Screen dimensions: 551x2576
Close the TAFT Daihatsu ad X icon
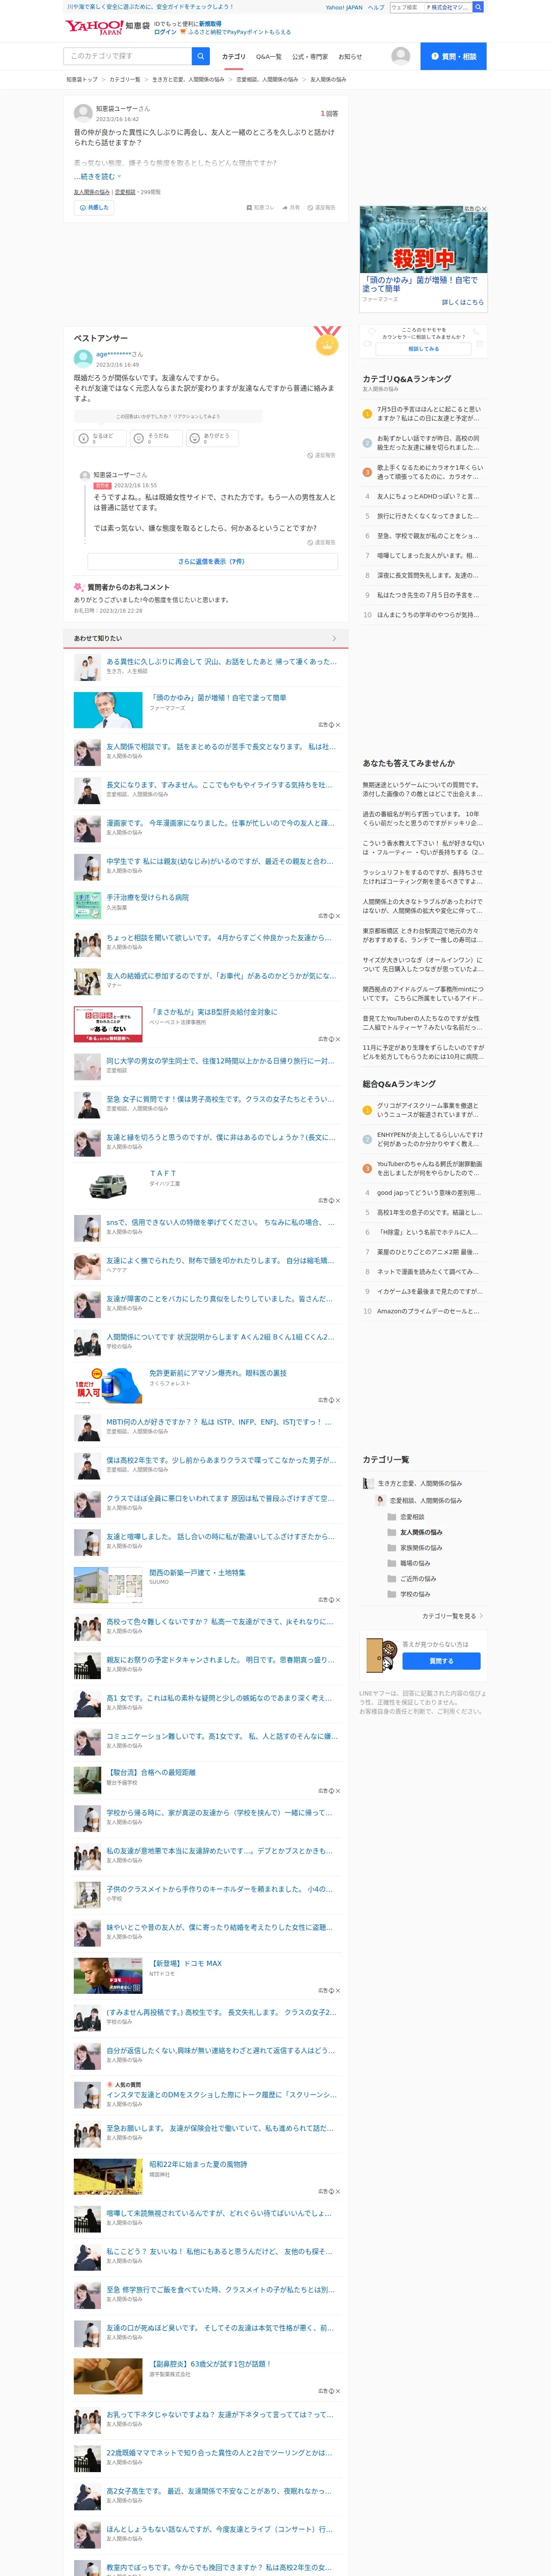[x=338, y=1201]
